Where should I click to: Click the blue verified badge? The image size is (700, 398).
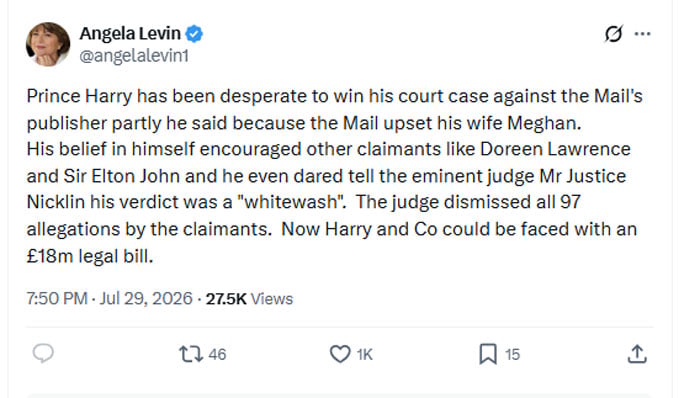tap(194, 34)
